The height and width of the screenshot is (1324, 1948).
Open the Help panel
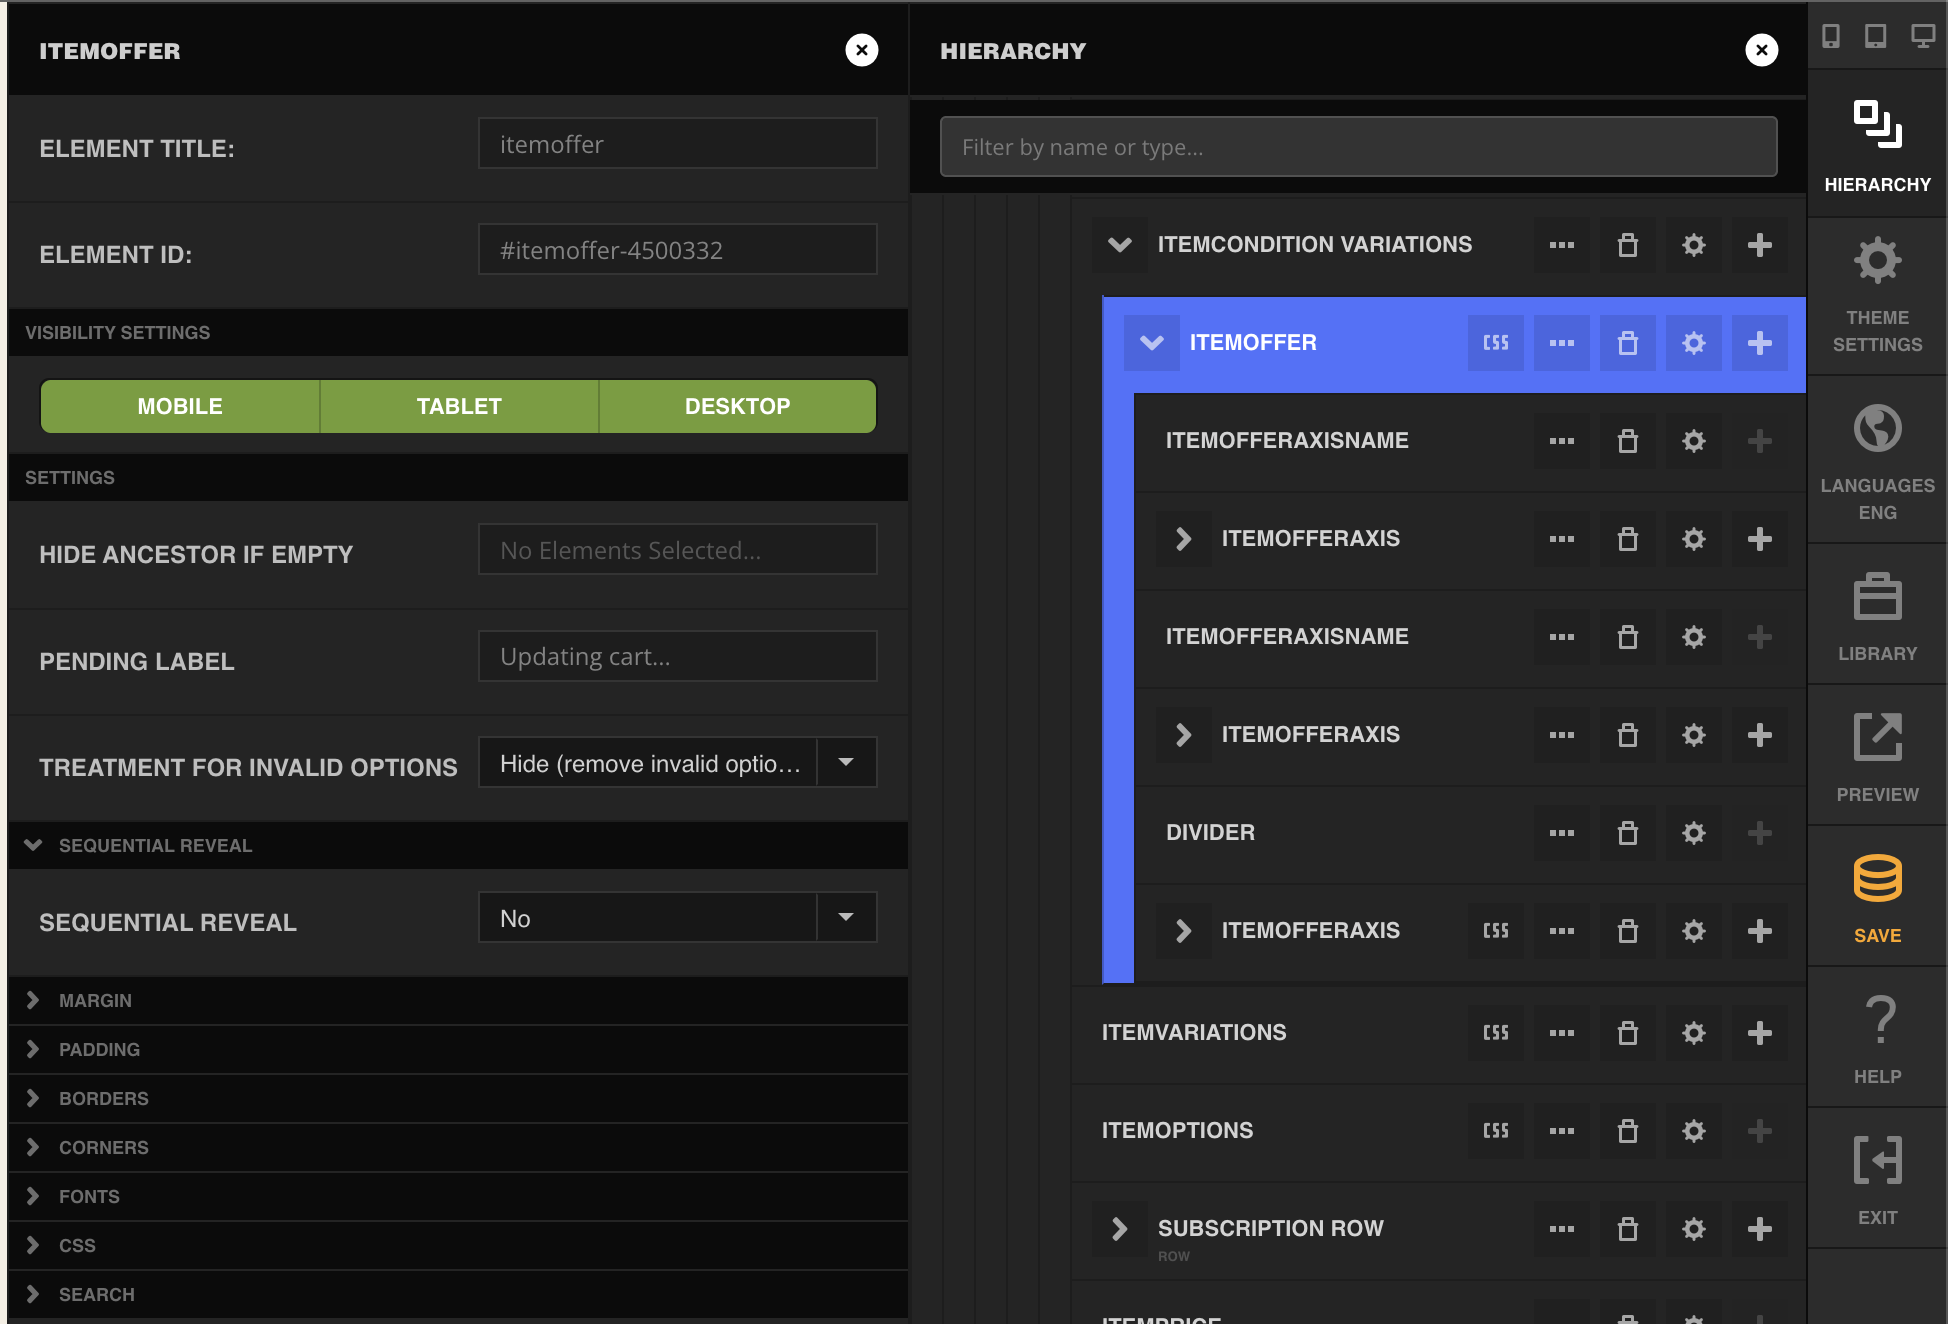(1877, 1038)
